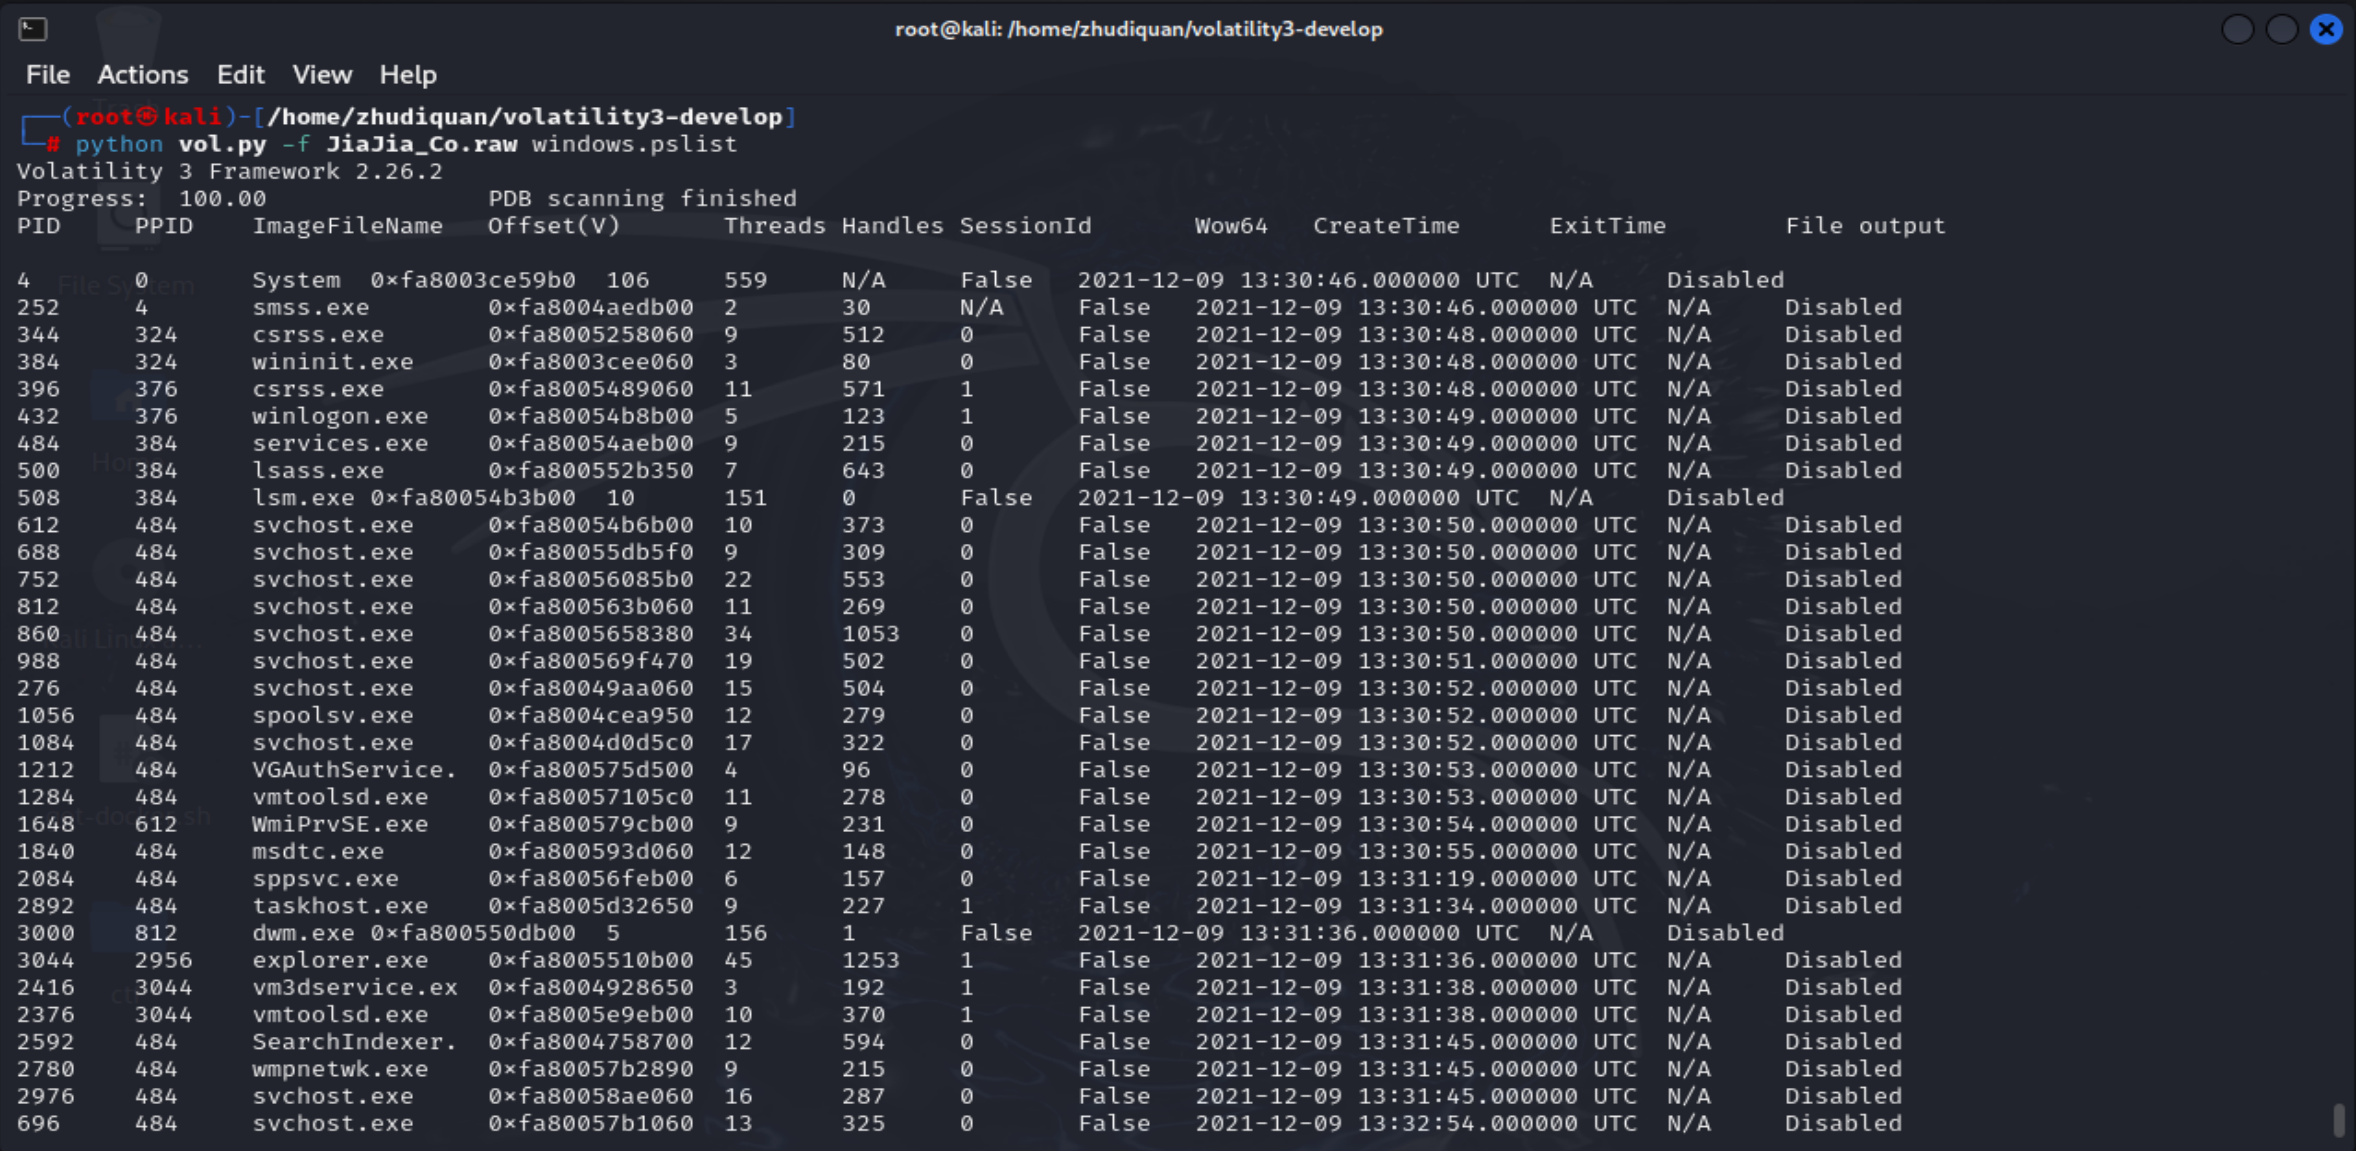
Task: Click 'VGAuthService.' process name
Action: pos(354,769)
